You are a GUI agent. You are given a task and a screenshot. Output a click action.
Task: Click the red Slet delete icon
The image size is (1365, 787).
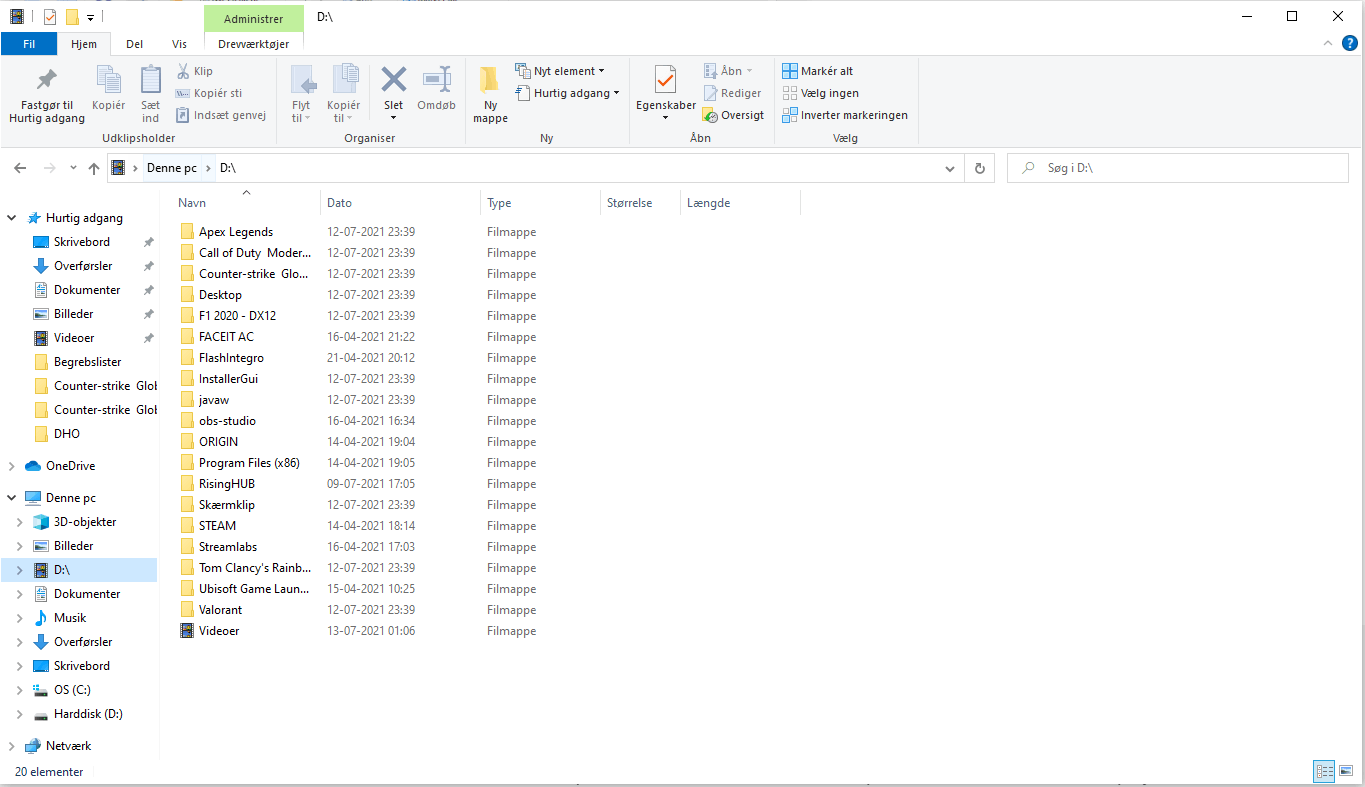[x=394, y=80]
